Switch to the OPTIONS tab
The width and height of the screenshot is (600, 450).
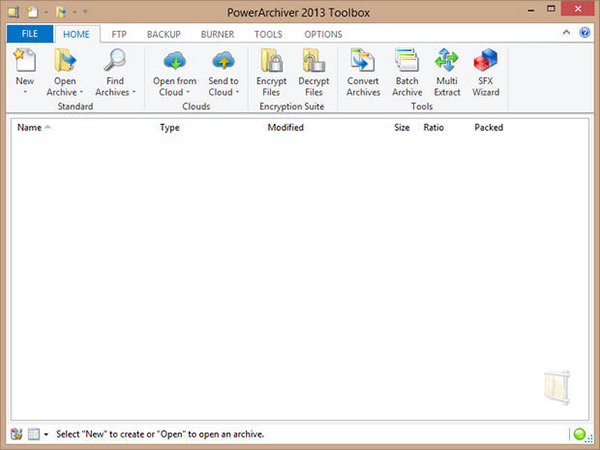coord(323,34)
